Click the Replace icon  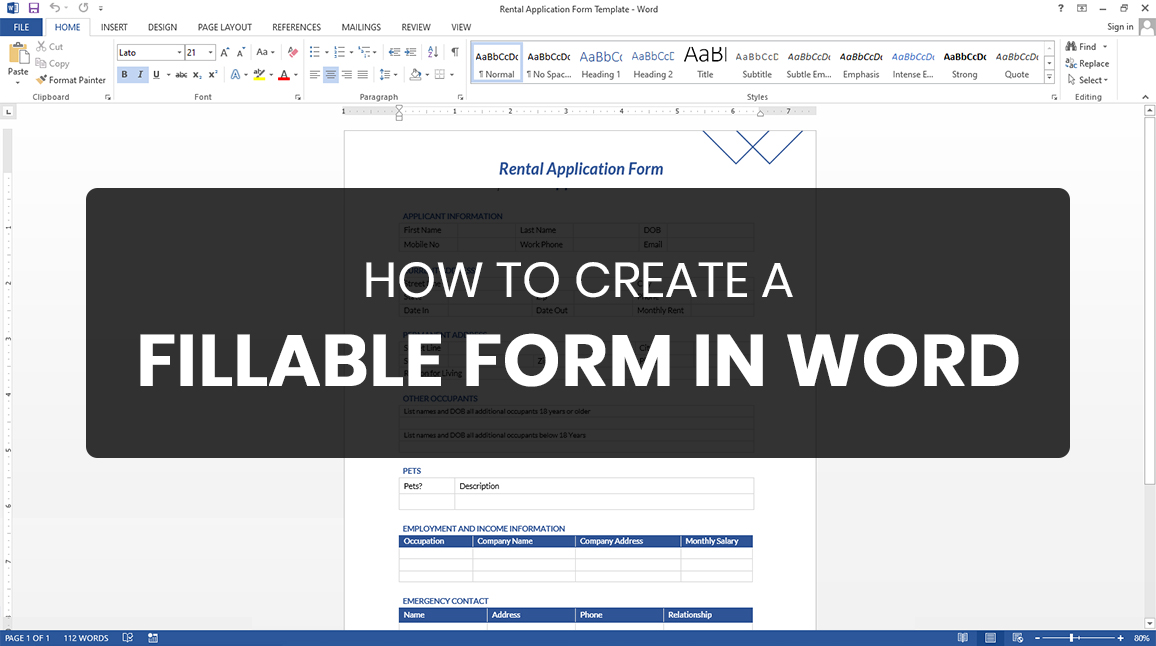coord(1086,63)
